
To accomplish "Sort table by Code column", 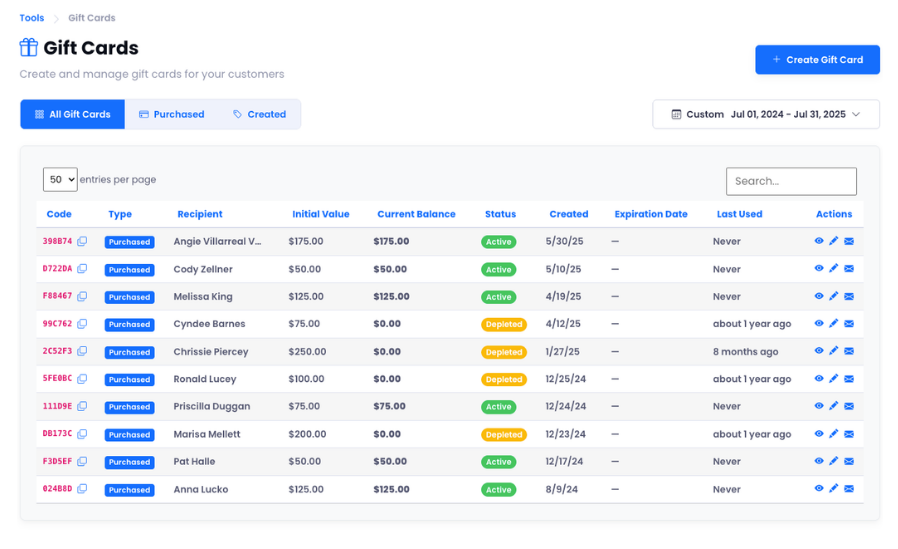I will [x=59, y=214].
